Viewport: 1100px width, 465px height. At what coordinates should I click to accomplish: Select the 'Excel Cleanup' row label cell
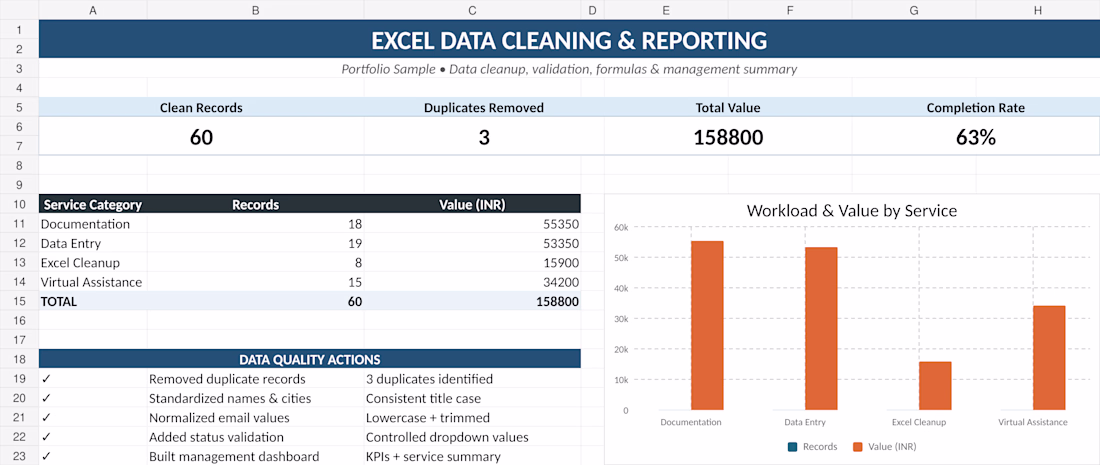click(x=93, y=262)
